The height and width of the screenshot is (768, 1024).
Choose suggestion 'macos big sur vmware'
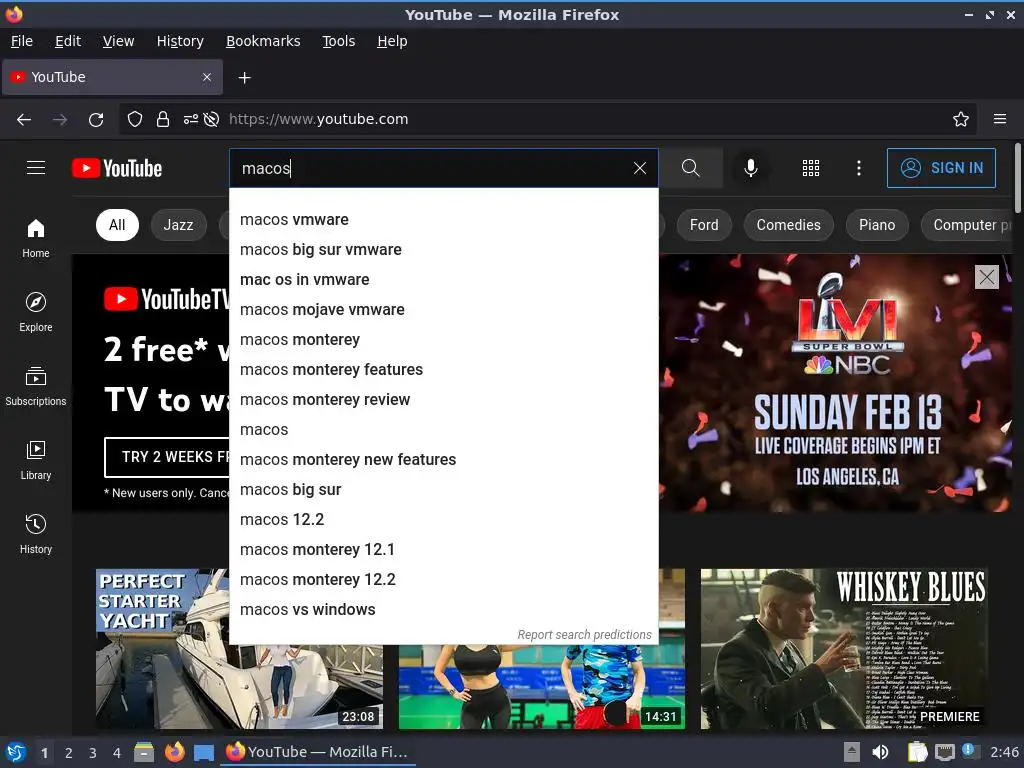click(443, 249)
